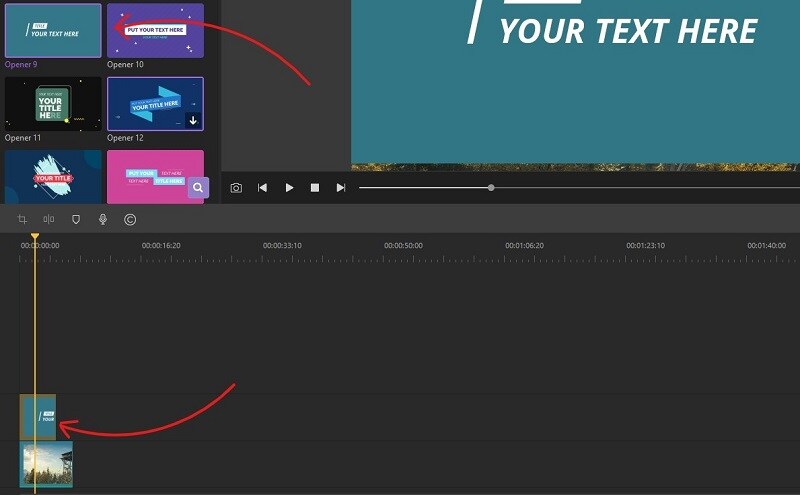Move the preview progress slider handle
Image resolution: width=800 pixels, height=495 pixels.
point(491,188)
